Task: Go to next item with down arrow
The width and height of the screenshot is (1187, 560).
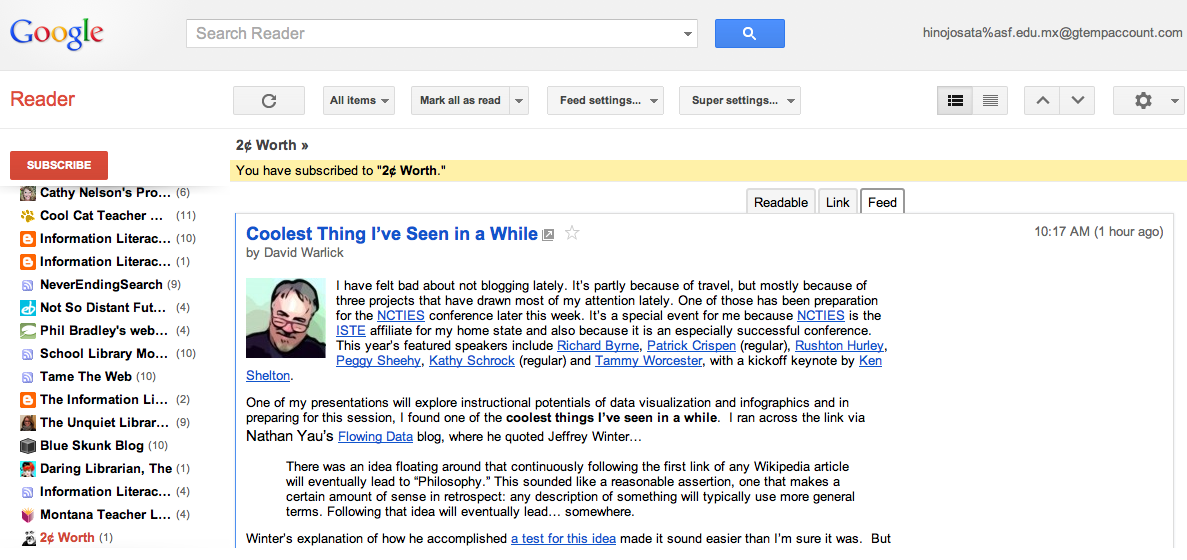Action: 1077,101
